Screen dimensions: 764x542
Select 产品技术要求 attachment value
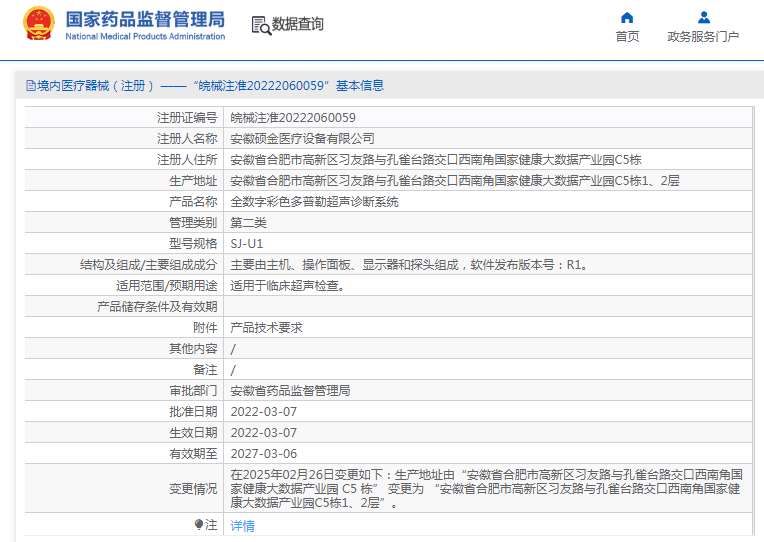[x=266, y=327]
